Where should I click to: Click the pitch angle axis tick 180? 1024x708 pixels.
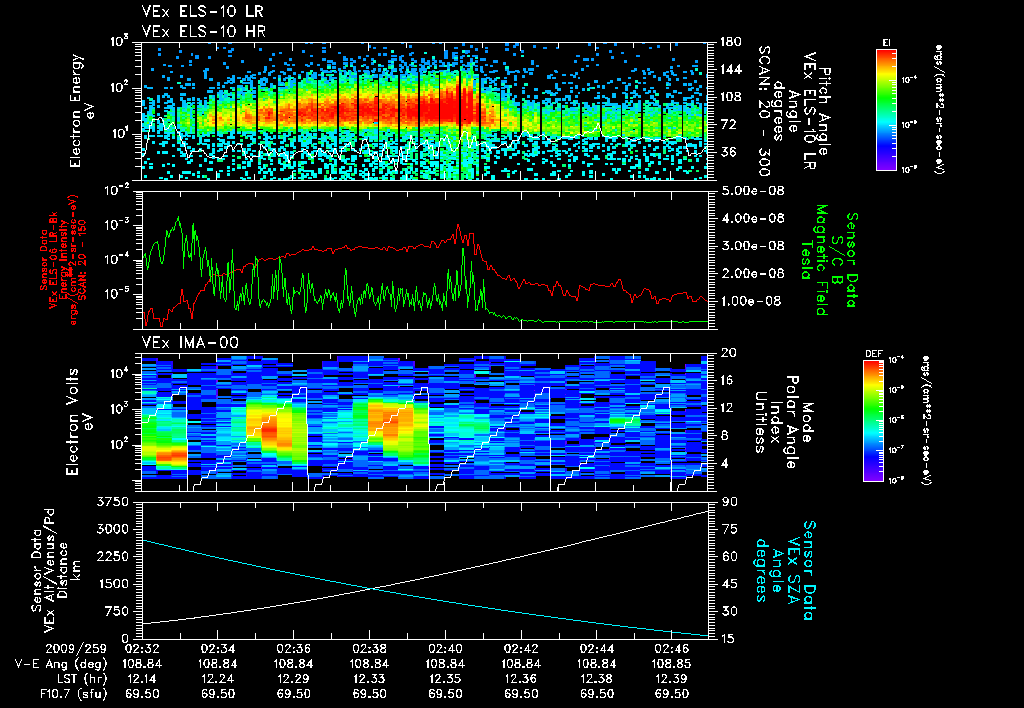point(730,42)
